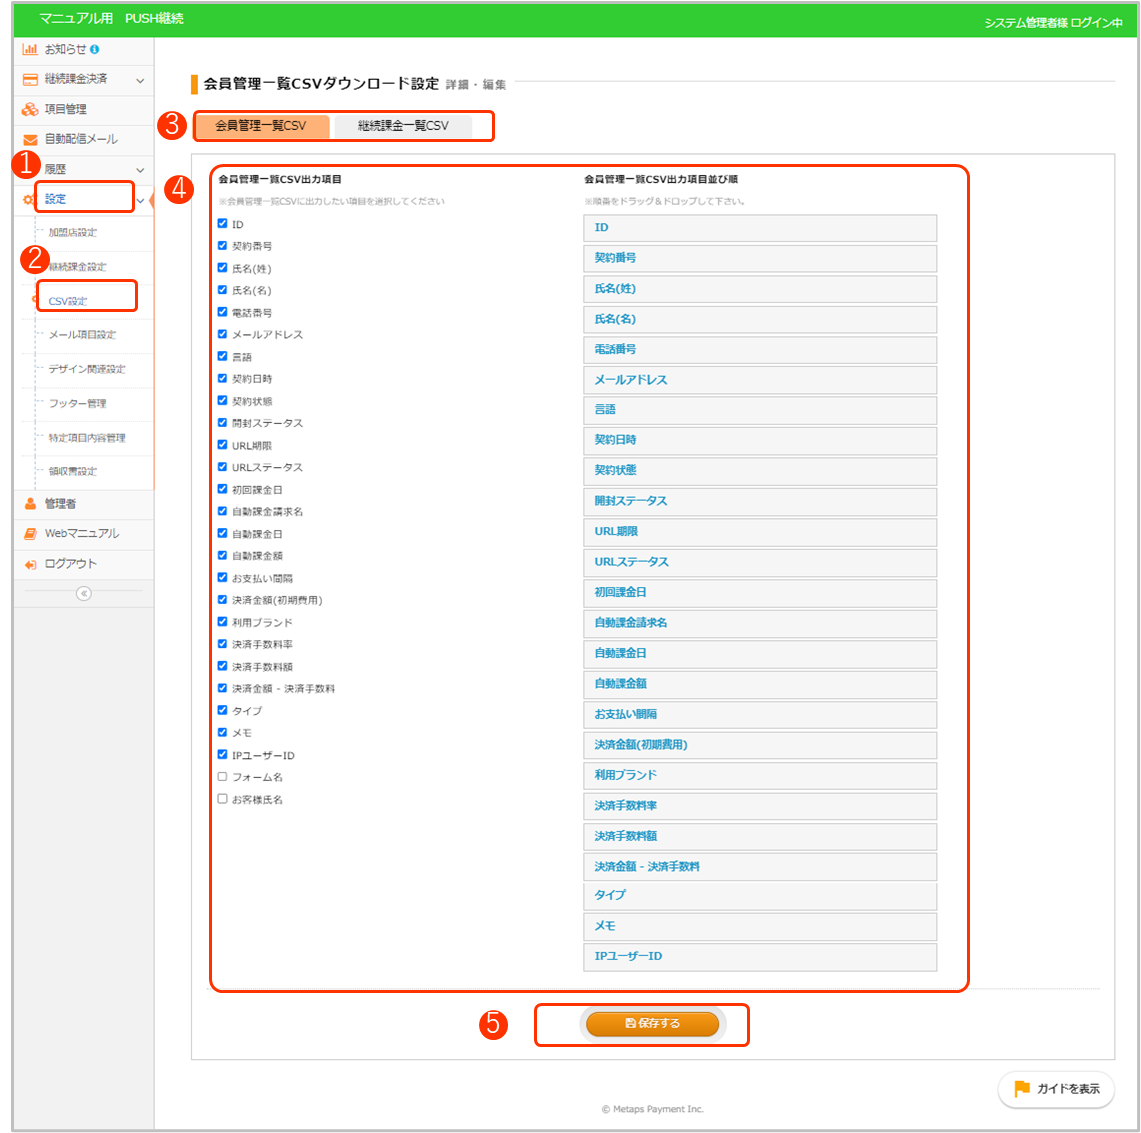
Task: Uncheck the 電話番号 checkbox
Action: (222, 312)
